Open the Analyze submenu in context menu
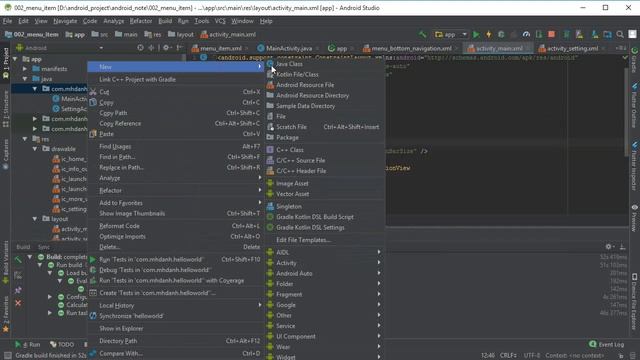640x360 pixels. pyautogui.click(x=176, y=178)
